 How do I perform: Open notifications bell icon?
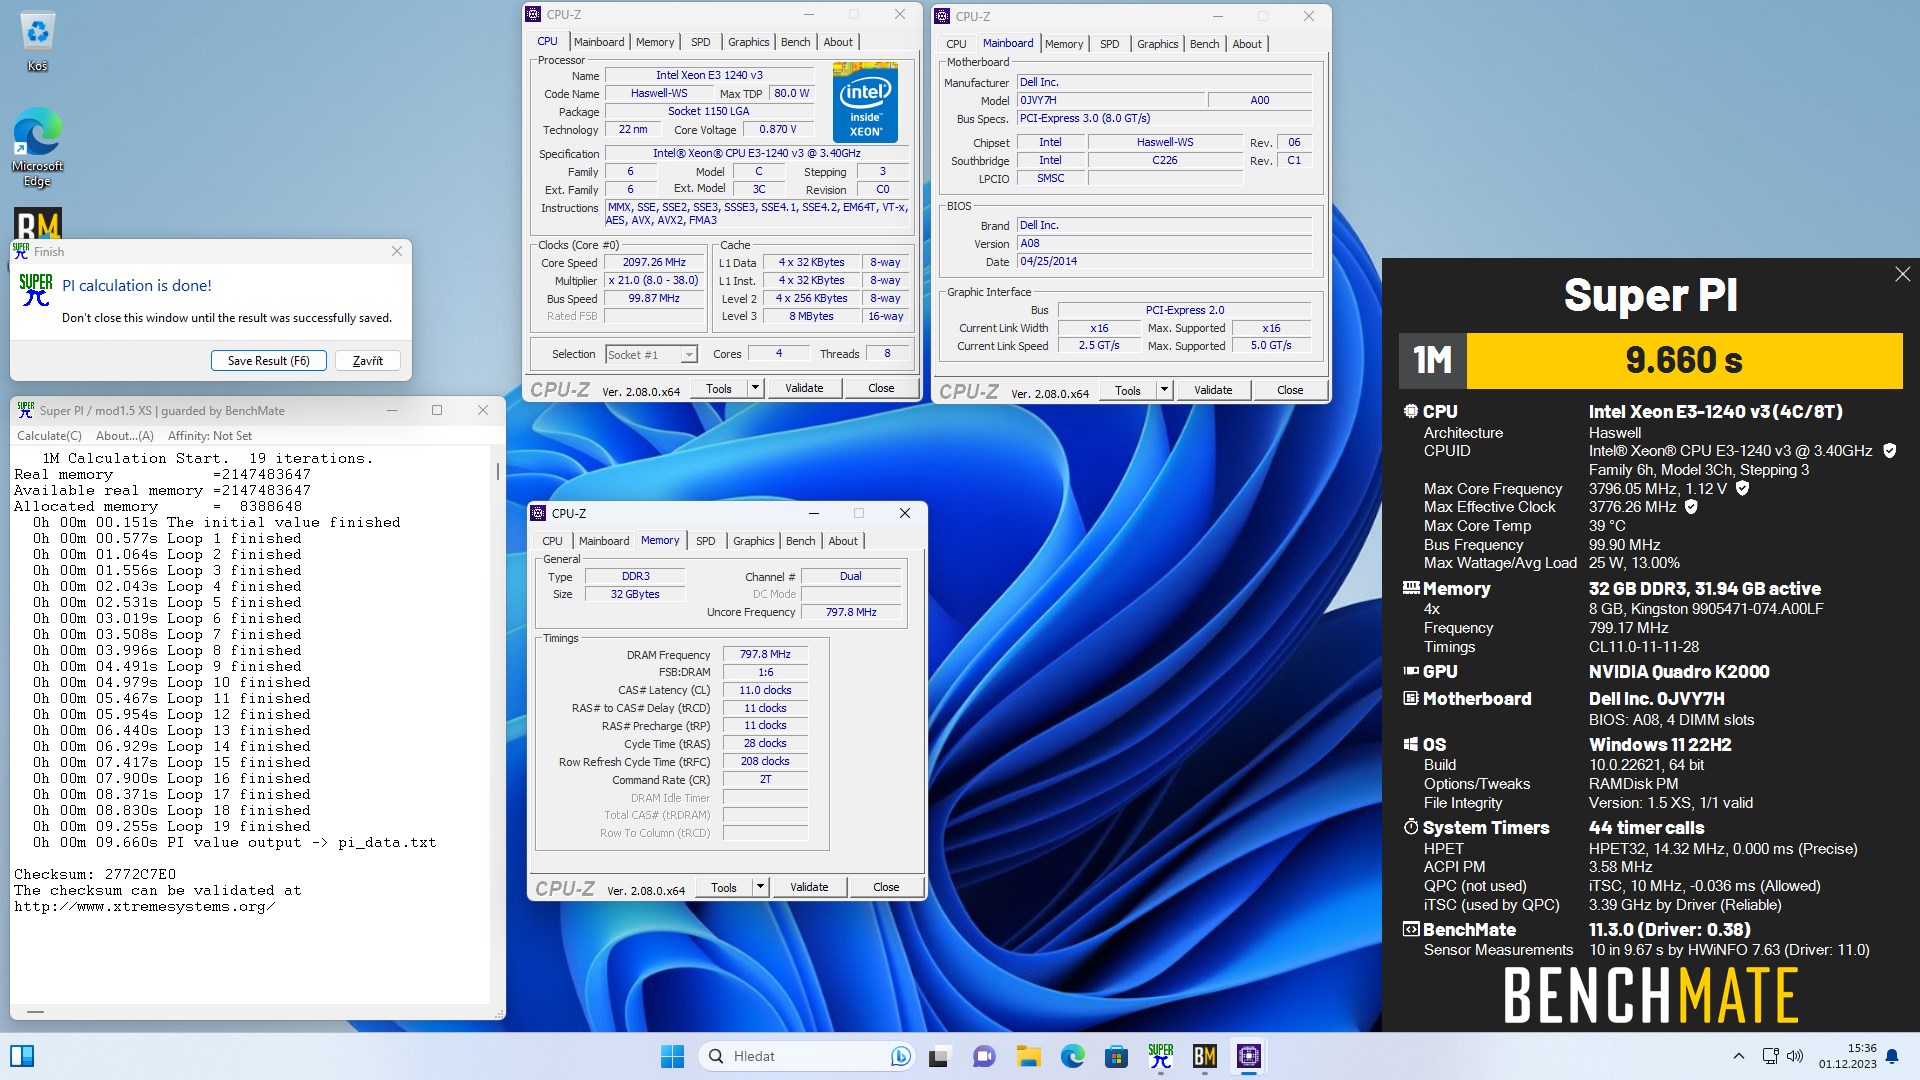pos(1891,1056)
